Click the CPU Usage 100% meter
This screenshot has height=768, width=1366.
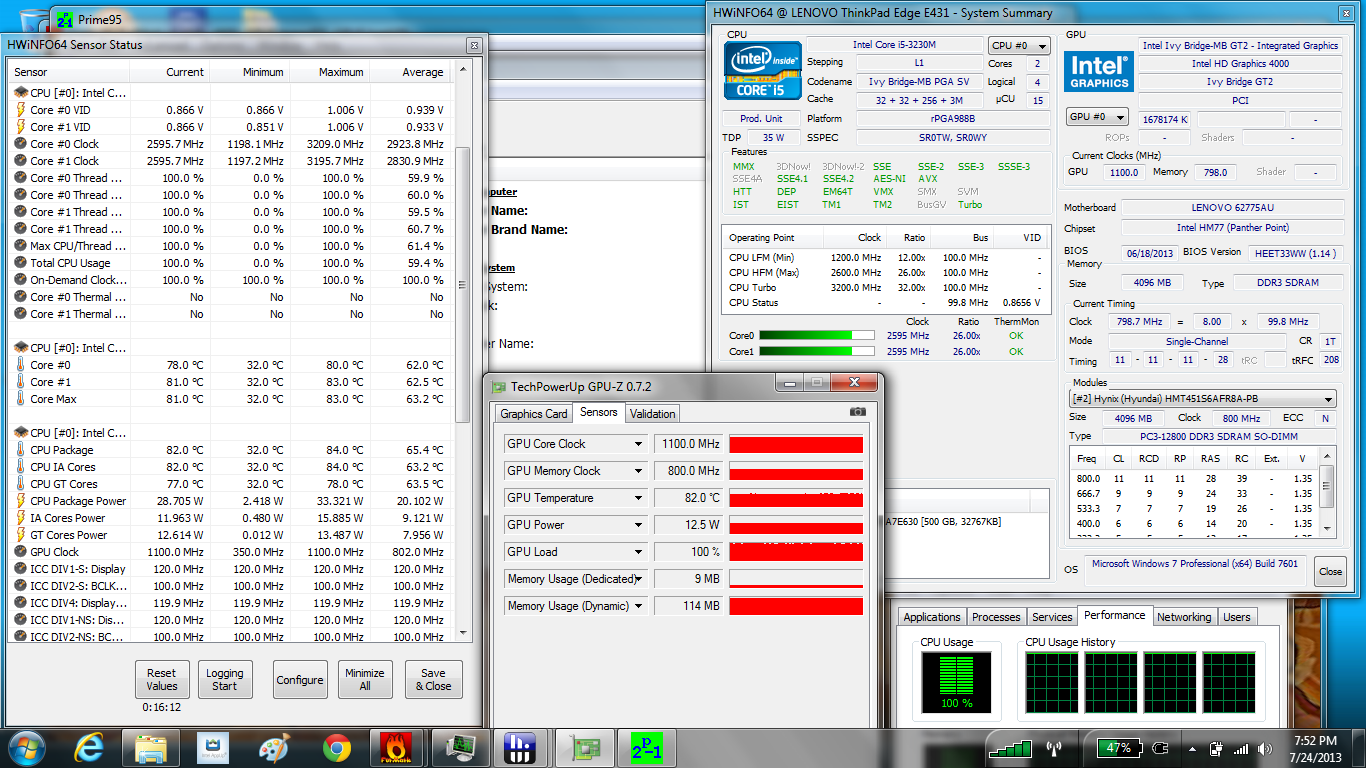click(x=956, y=681)
